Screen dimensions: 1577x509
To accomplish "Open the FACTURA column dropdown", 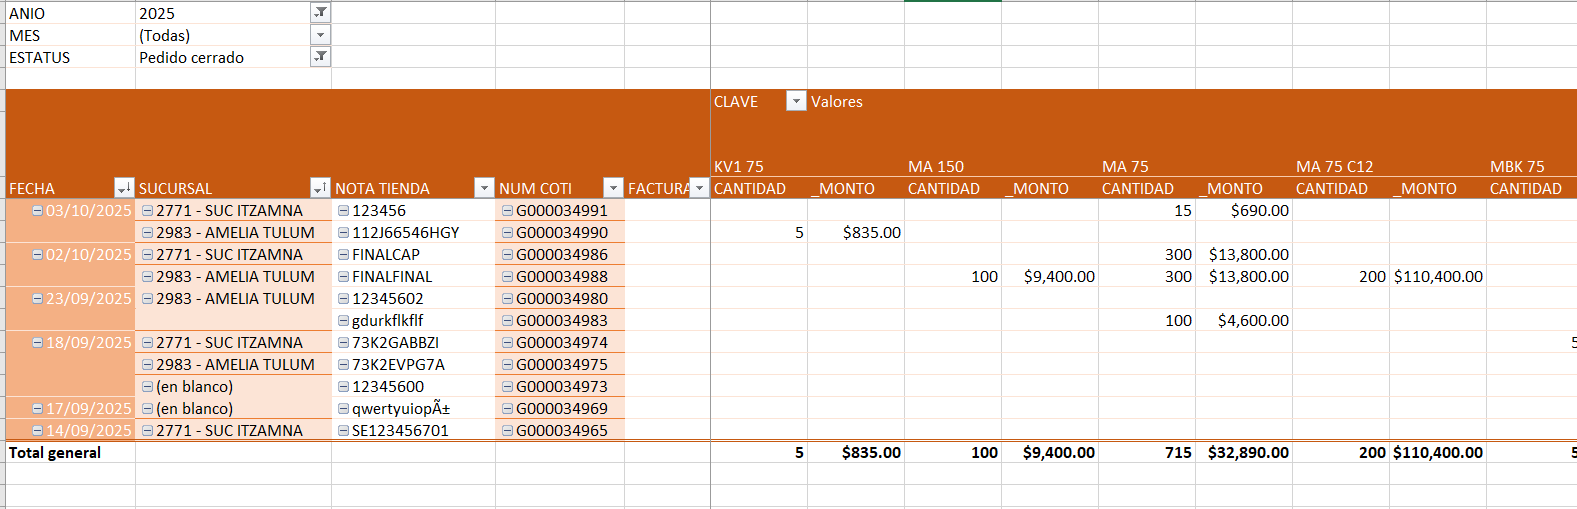I will click(x=699, y=188).
